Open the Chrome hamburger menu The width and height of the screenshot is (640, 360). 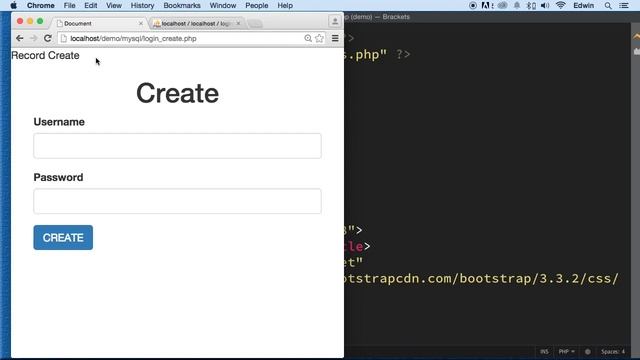[335, 38]
